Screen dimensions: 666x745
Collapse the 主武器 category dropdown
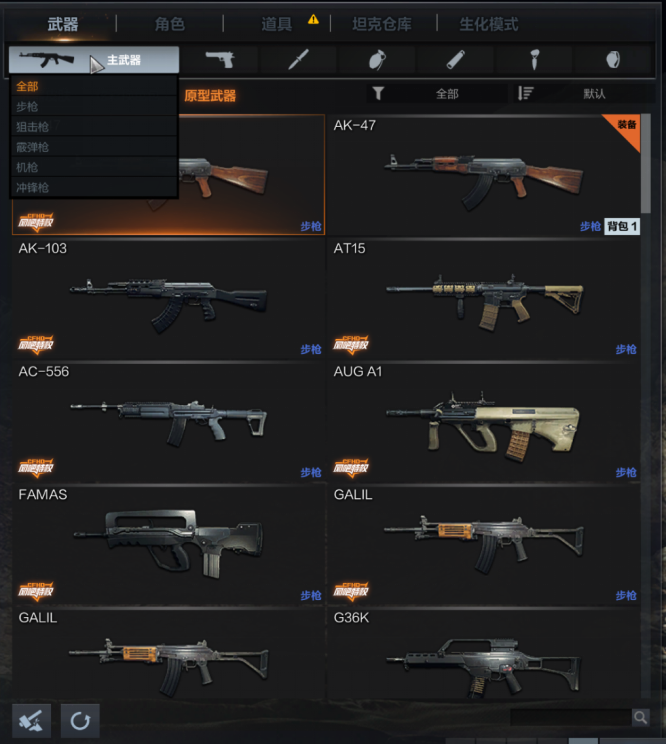[x=94, y=60]
